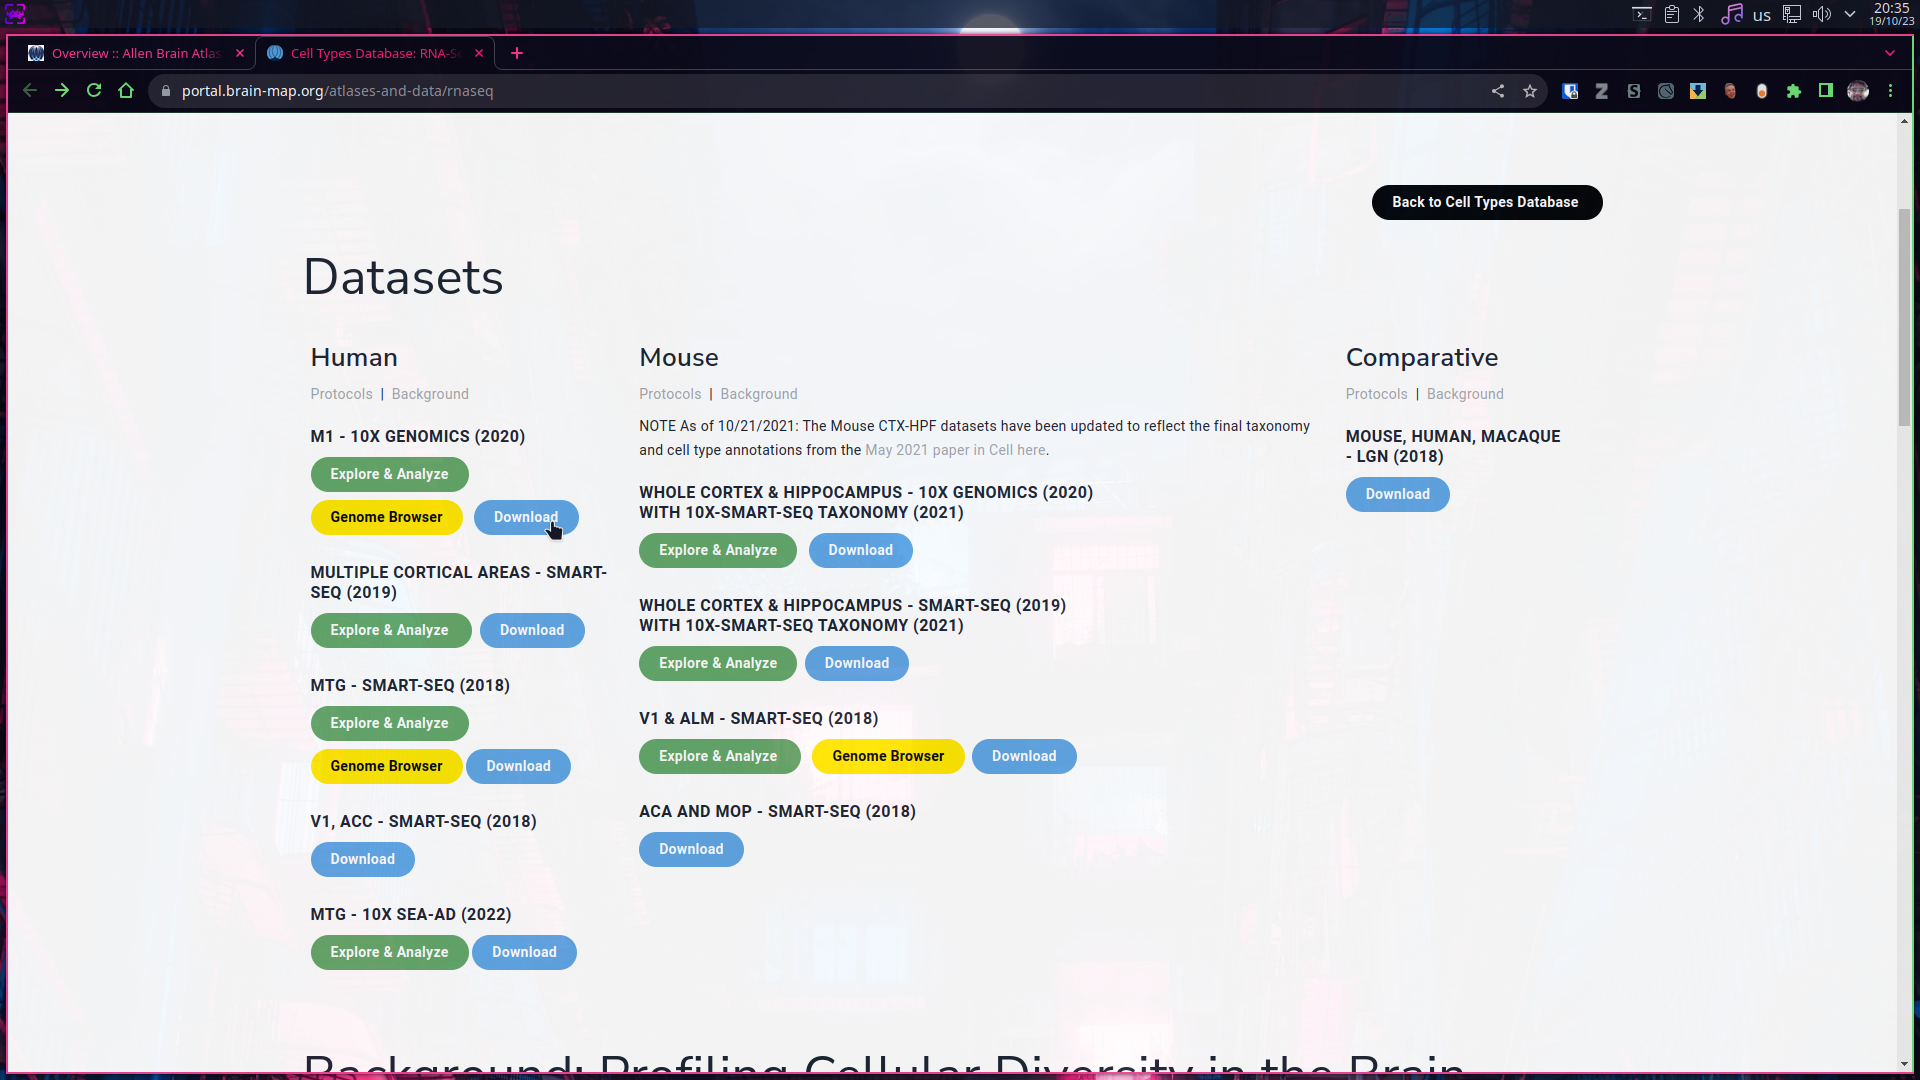Open Bluetooth tray icon
Screen dimensions: 1920x1080
[x=1699, y=14]
